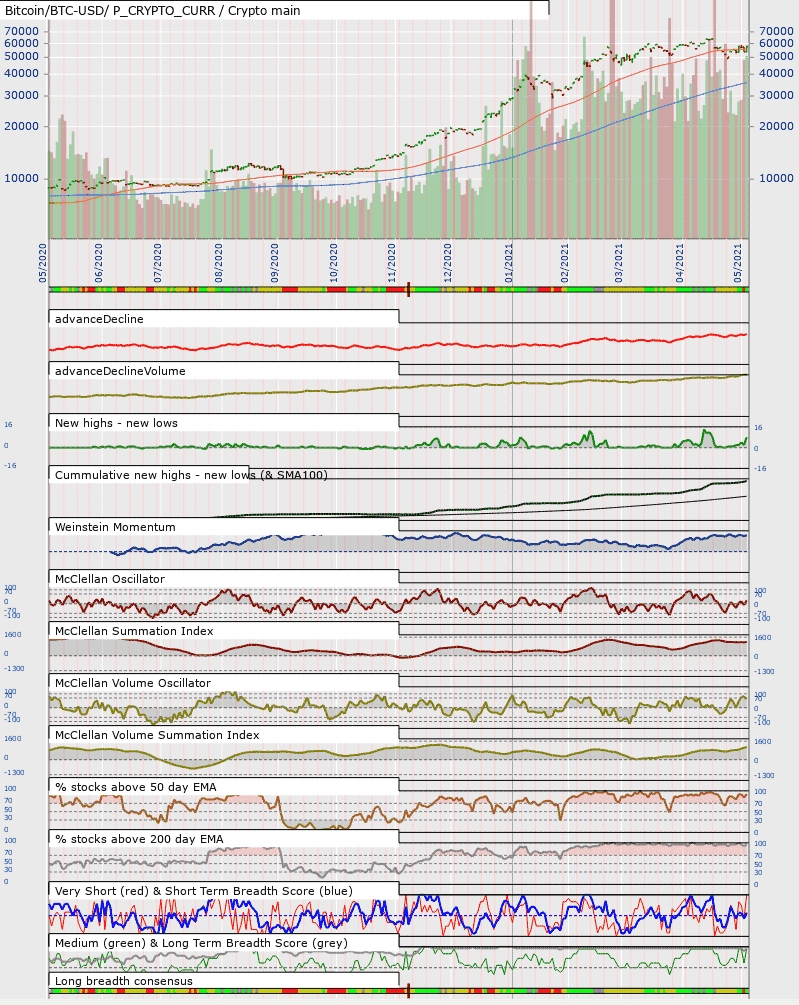
Task: Click the dark marker on Long breadth consensus bar
Action: coord(408,991)
